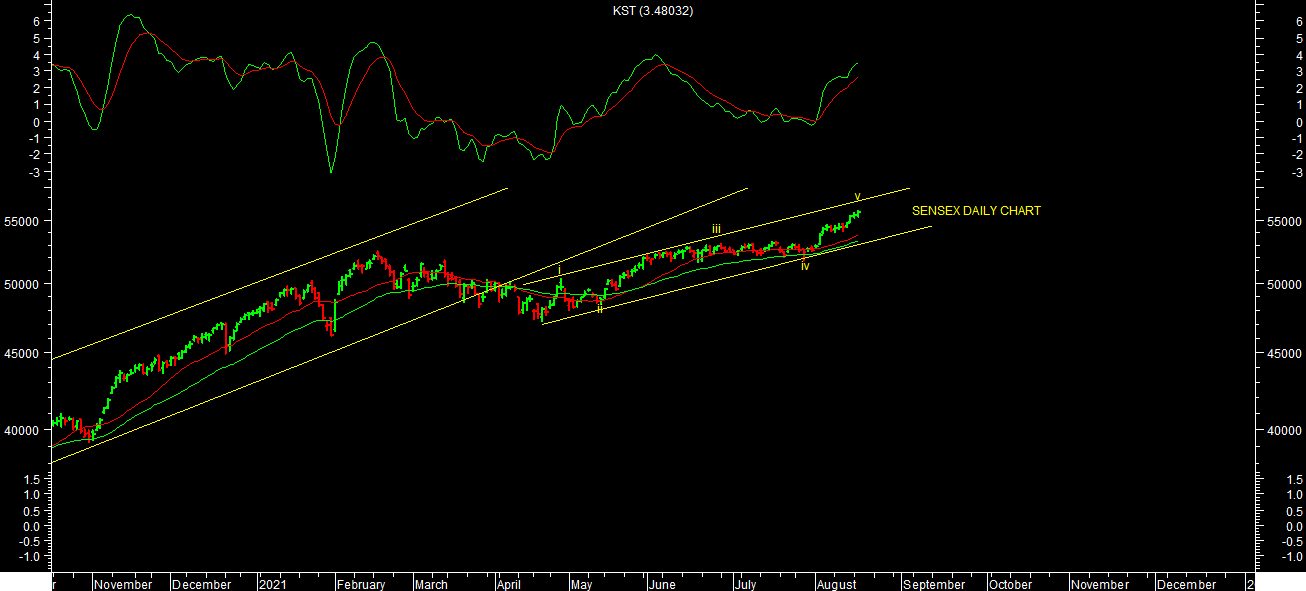Select the SENSEX DAILY CHART text label
The height and width of the screenshot is (591, 1306).
976,211
